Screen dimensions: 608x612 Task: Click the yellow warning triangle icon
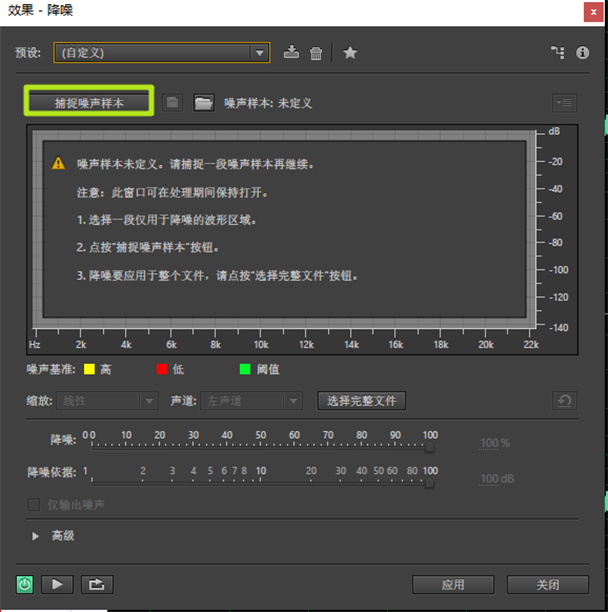coord(59,163)
